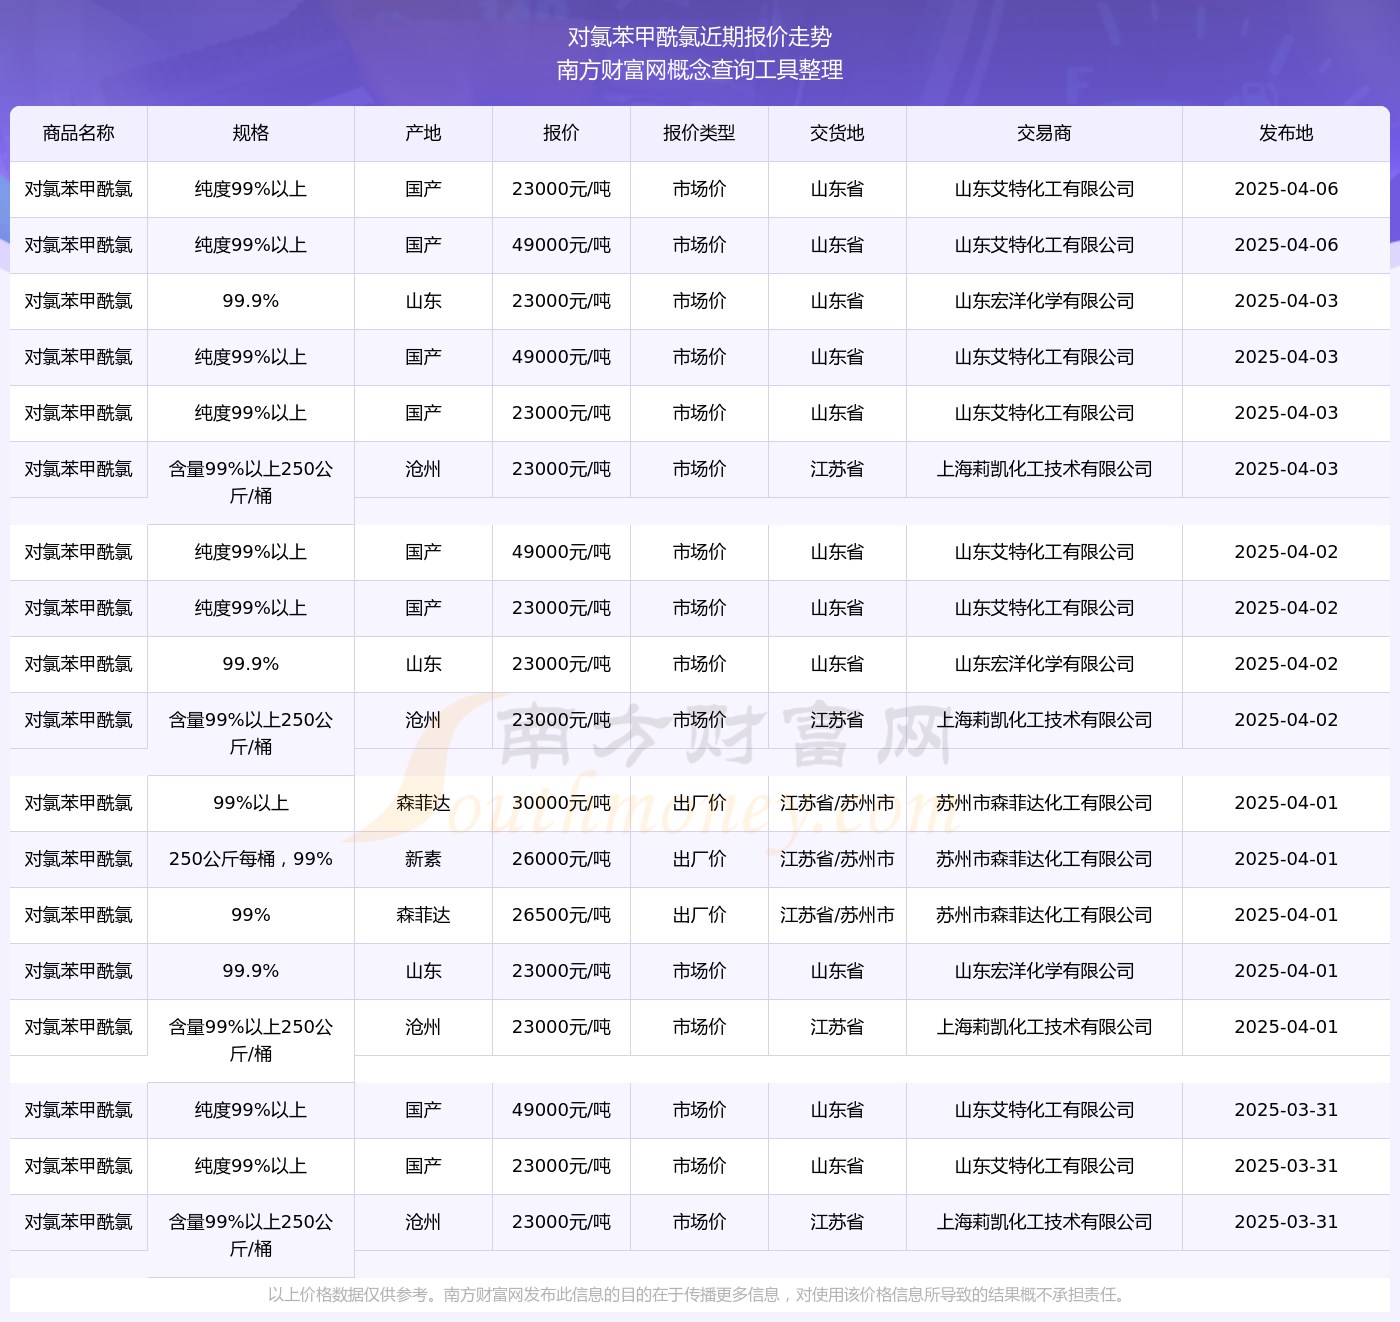Click the 99.9% spec dated 2025-04-01

pos(251,971)
